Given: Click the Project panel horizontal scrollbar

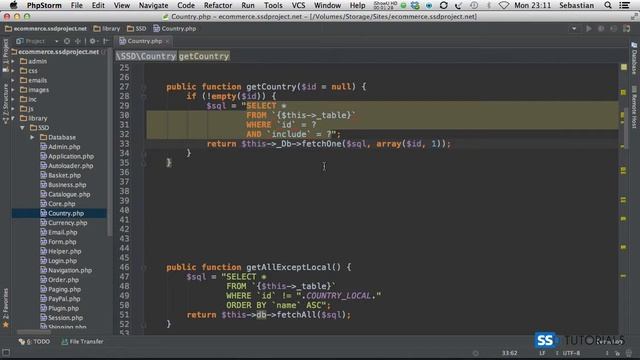Looking at the screenshot, I should (x=34, y=331).
